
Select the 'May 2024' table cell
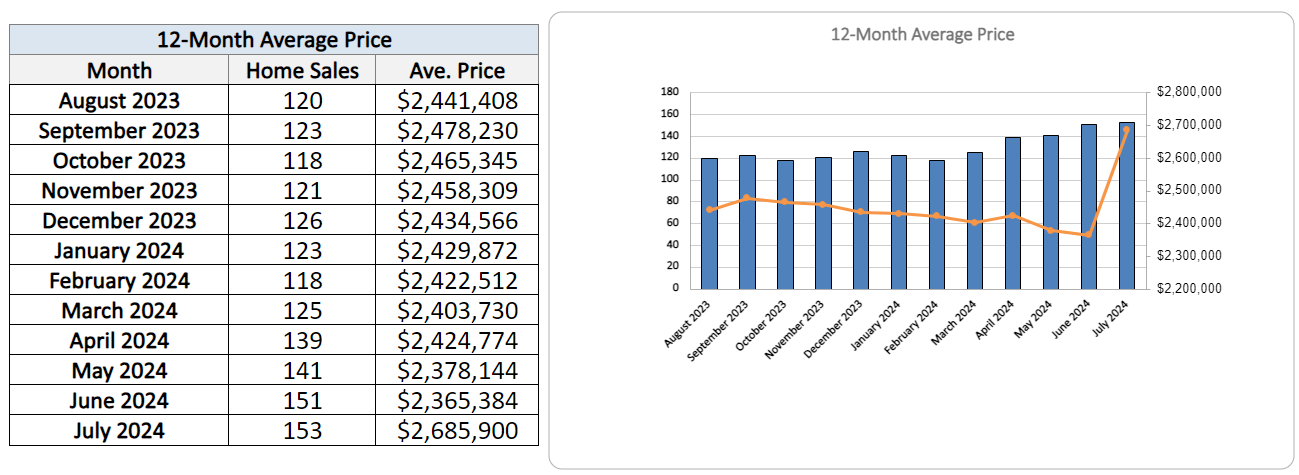click(x=119, y=370)
